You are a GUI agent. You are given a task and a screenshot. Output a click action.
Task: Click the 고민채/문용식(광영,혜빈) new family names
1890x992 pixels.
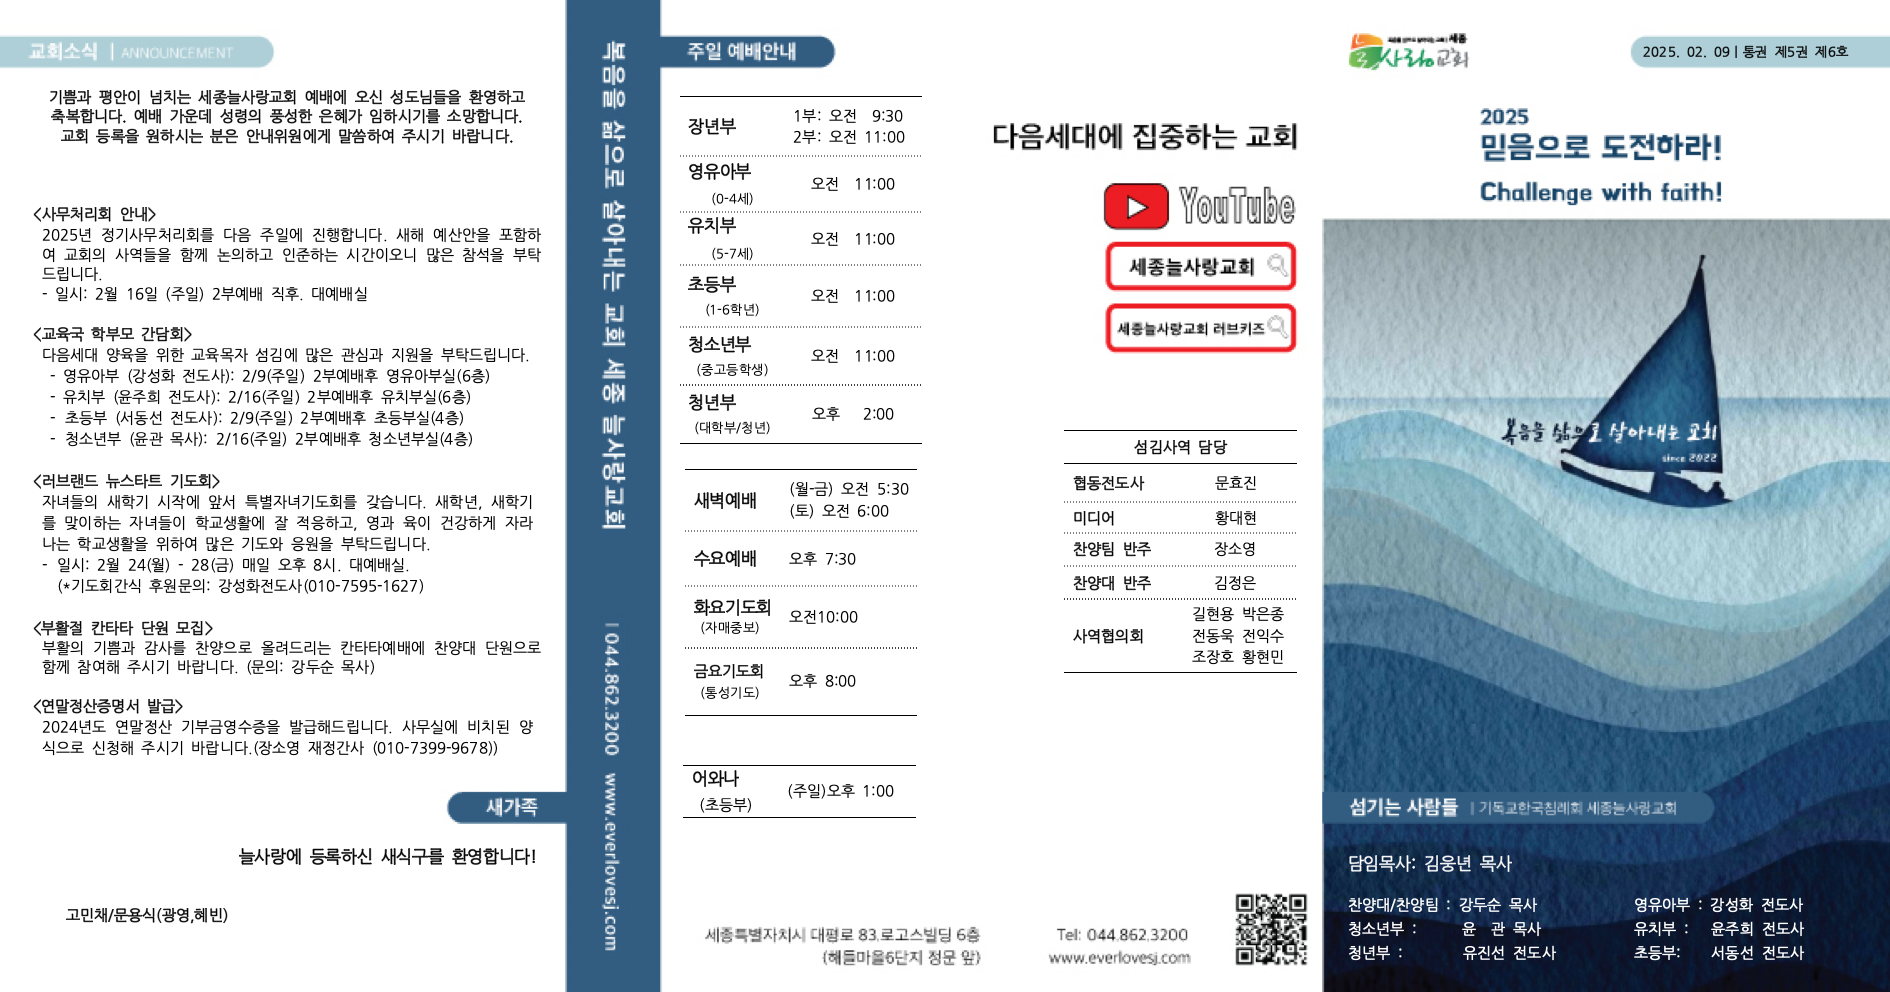coord(147,915)
